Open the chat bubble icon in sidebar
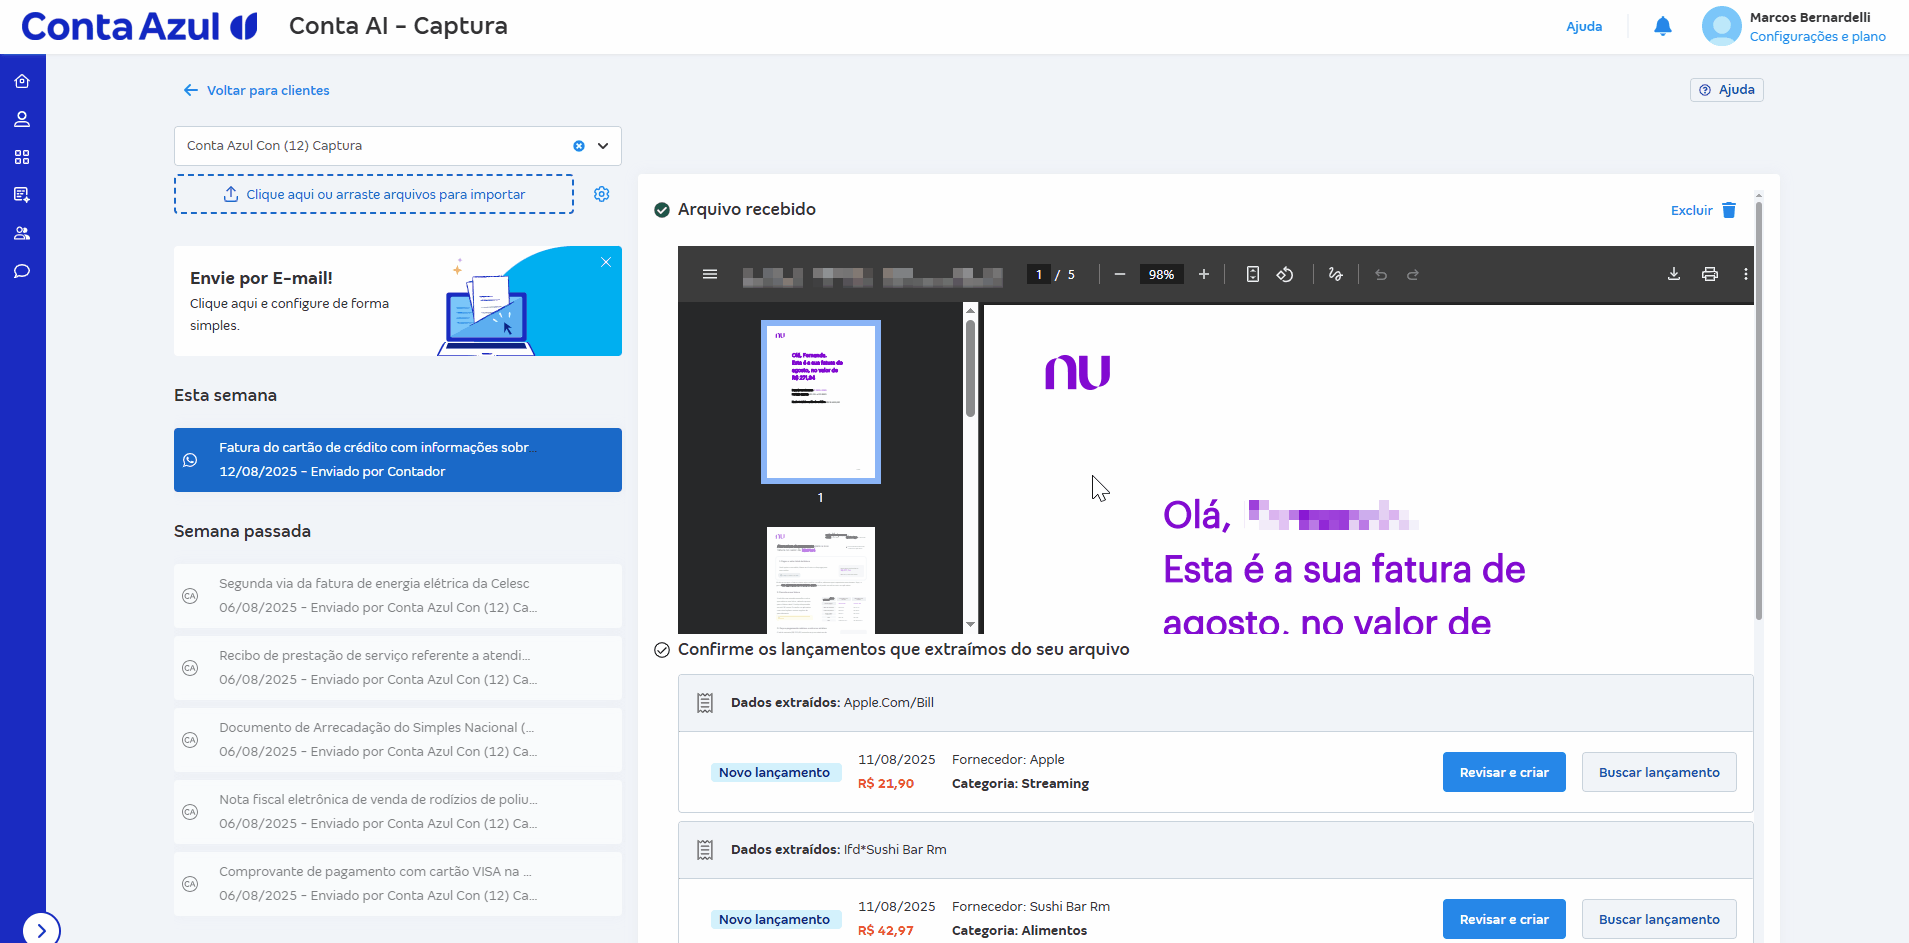 pyautogui.click(x=22, y=271)
